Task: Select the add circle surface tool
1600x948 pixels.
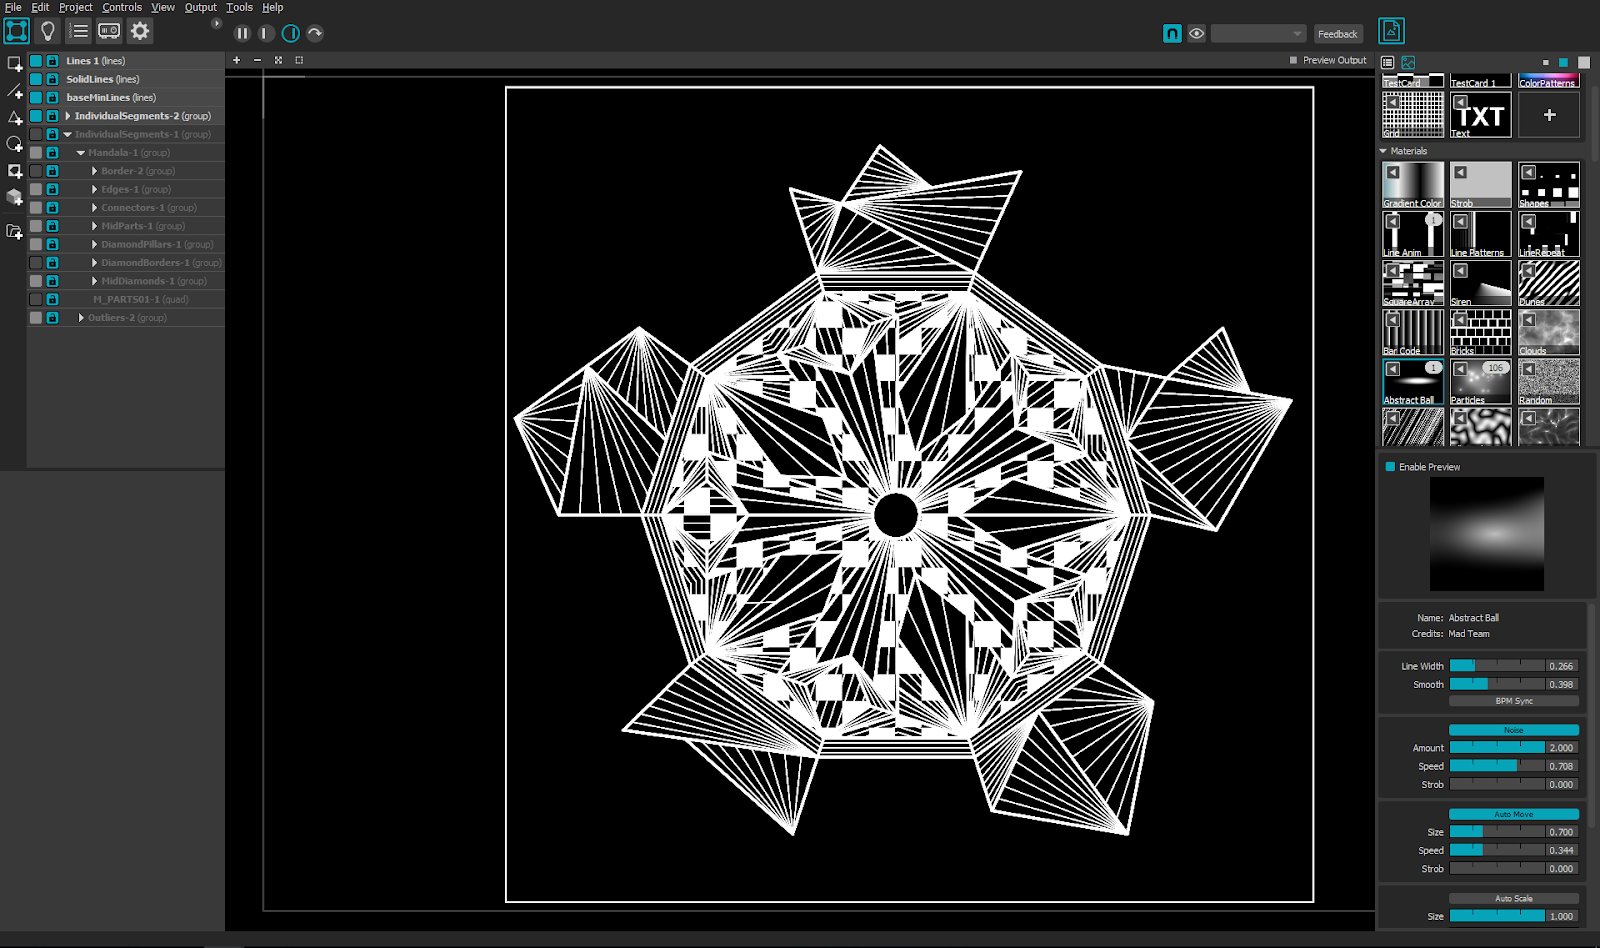Action: (14, 144)
